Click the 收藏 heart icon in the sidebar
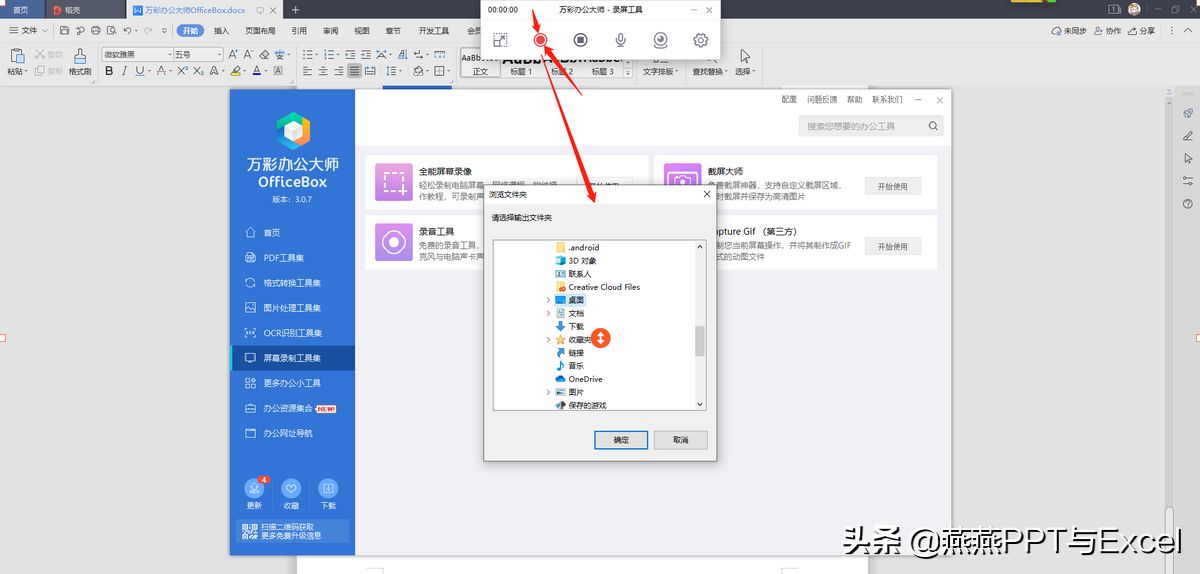Screen dimensions: 1200x574 click(291, 489)
